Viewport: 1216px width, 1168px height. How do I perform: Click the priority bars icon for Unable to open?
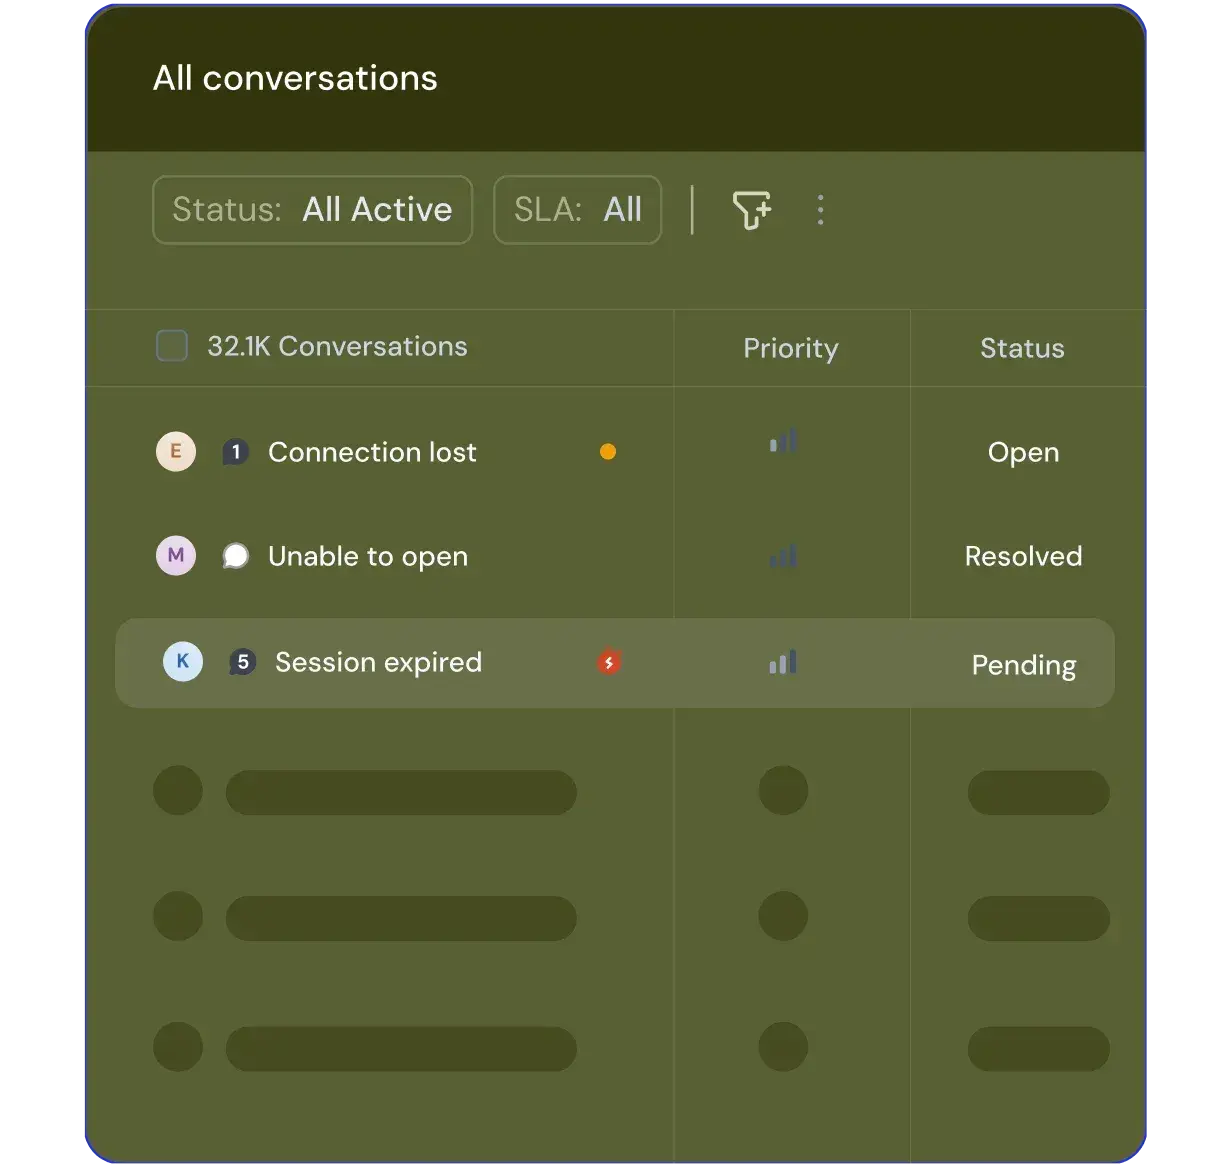point(783,556)
